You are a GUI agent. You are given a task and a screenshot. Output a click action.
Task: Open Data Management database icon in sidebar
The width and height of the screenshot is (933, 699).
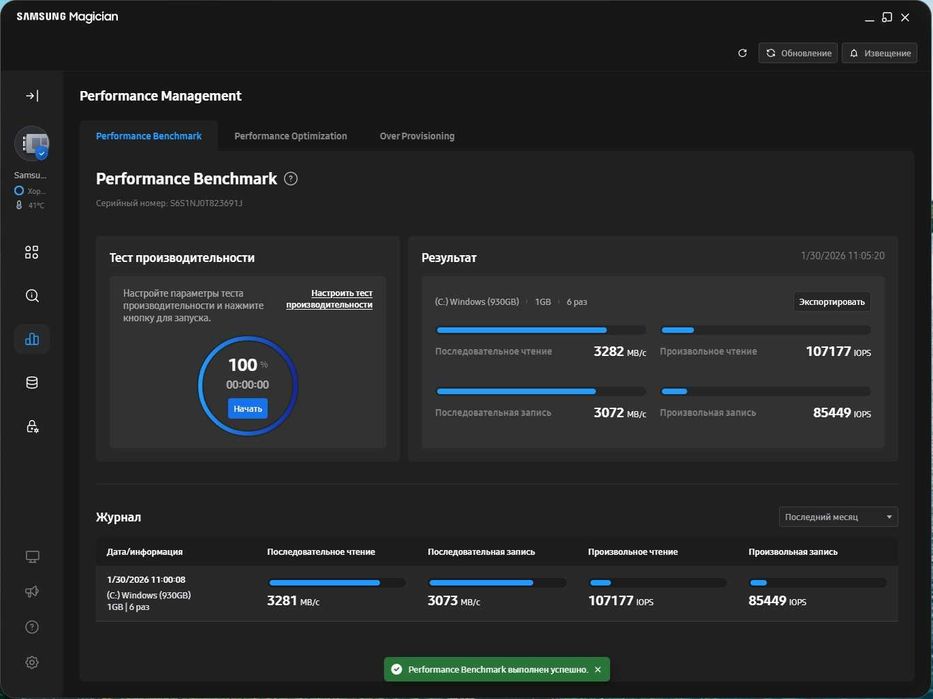click(x=32, y=383)
